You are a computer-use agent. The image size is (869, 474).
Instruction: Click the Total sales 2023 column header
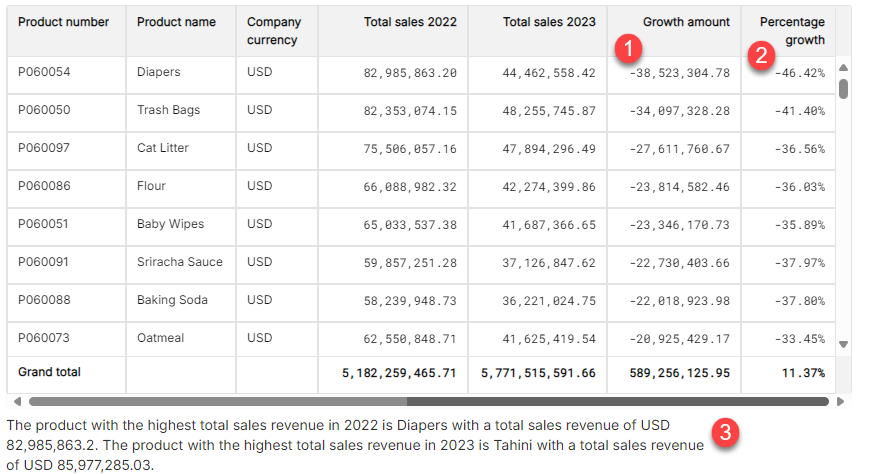click(x=549, y=22)
